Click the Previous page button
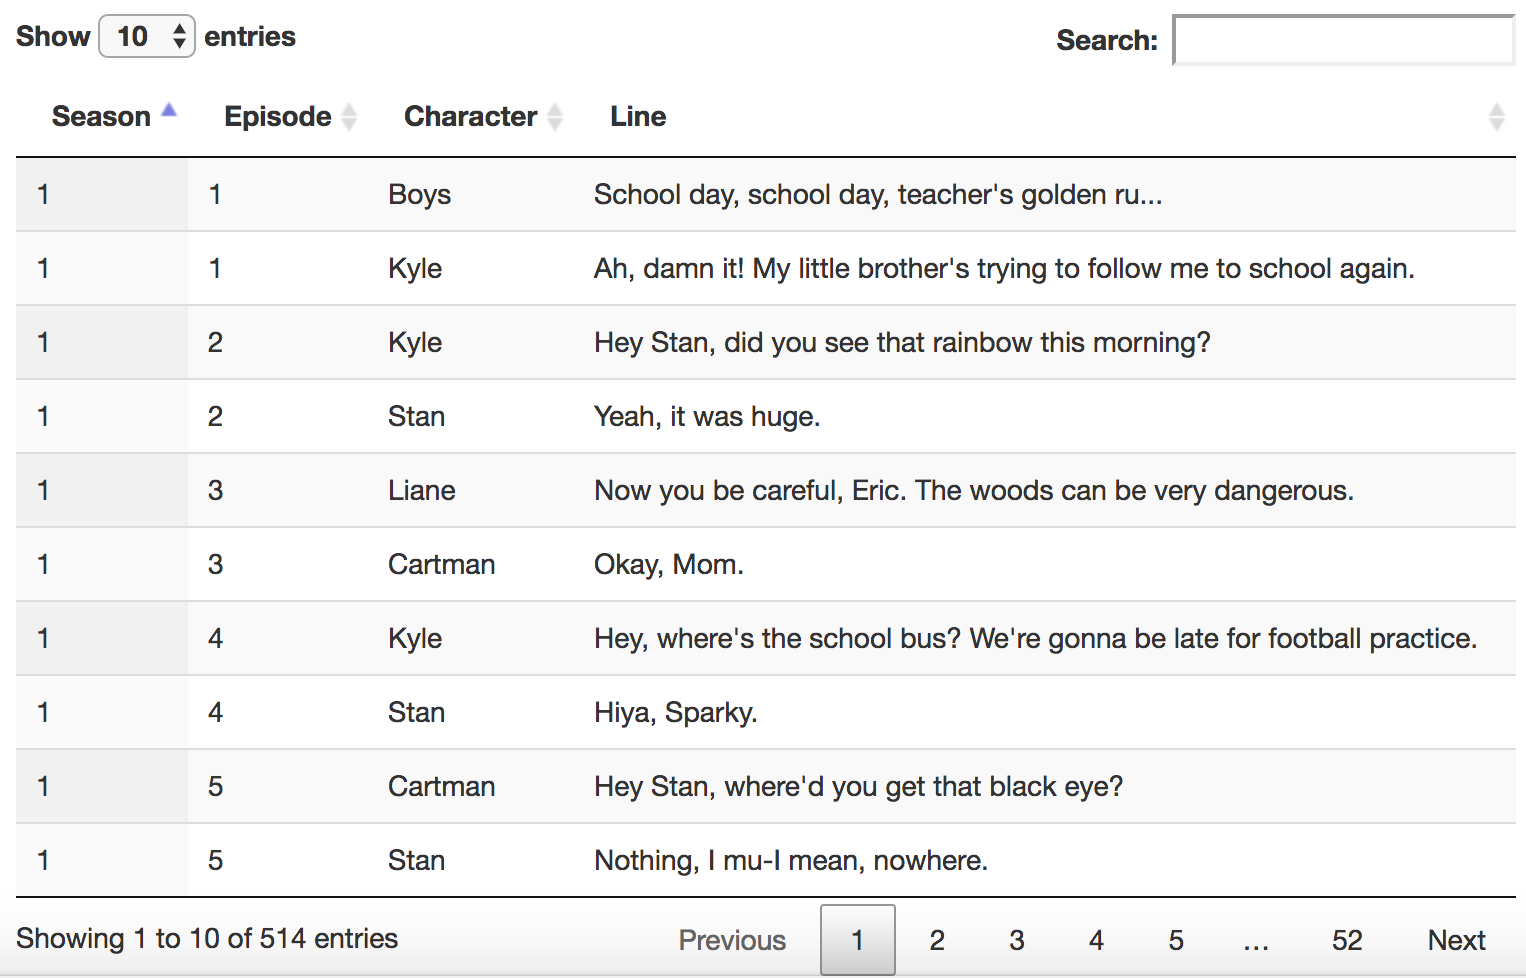The image size is (1526, 978). 732,940
